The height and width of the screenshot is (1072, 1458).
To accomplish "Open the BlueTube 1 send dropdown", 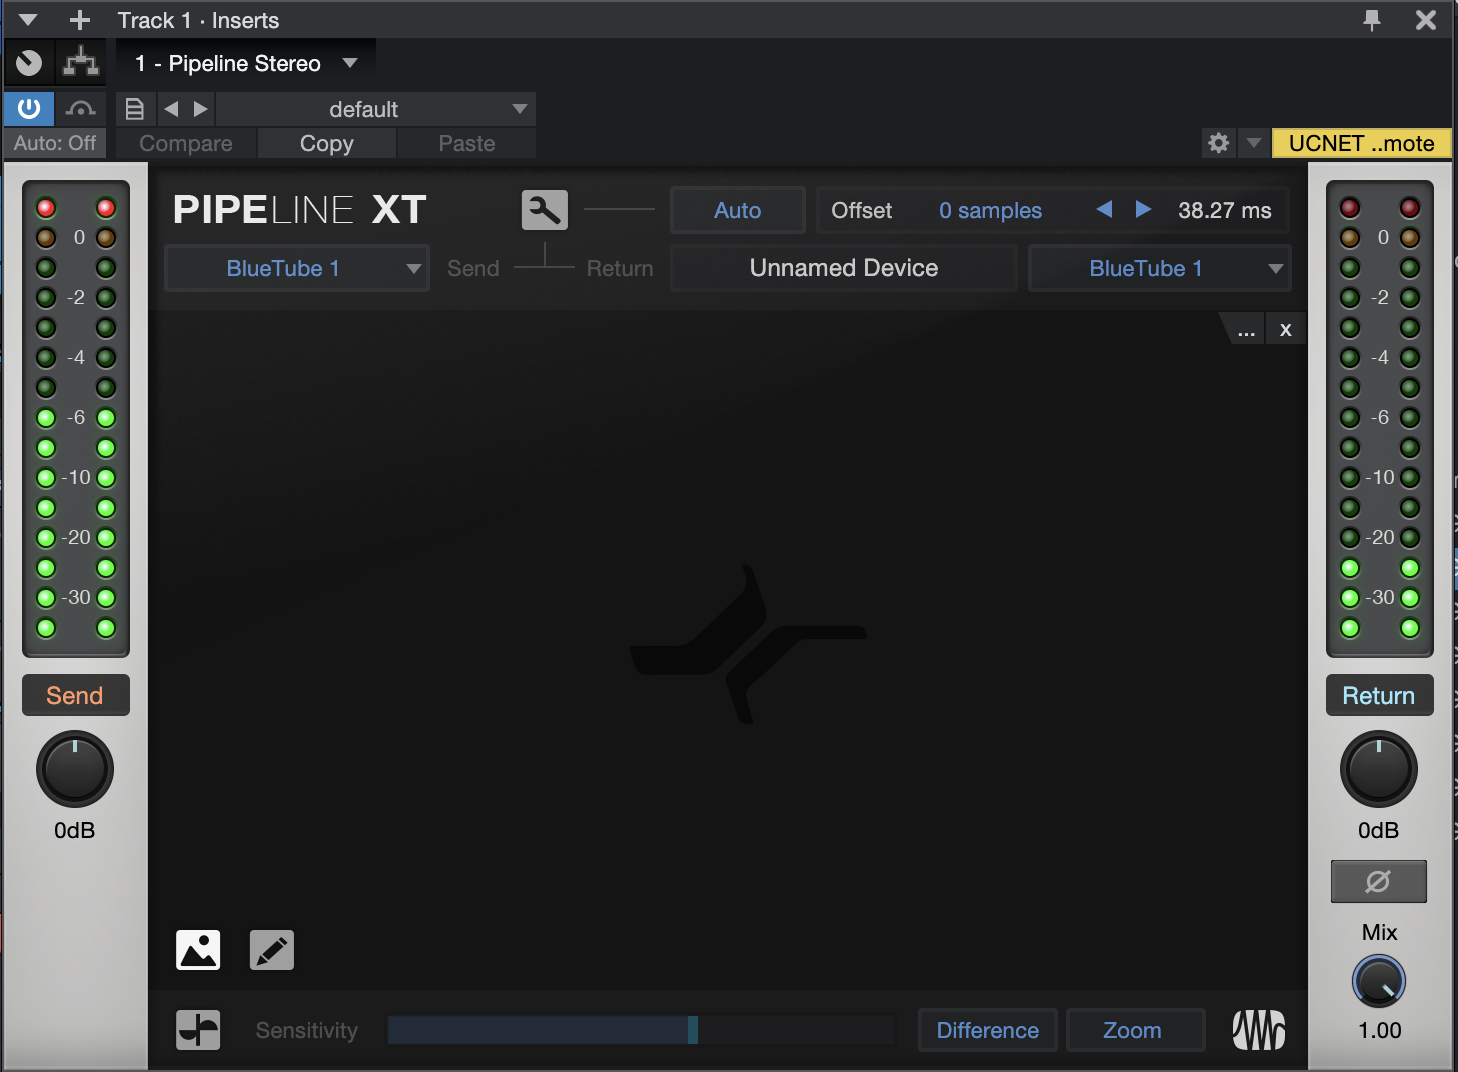I will tap(296, 268).
